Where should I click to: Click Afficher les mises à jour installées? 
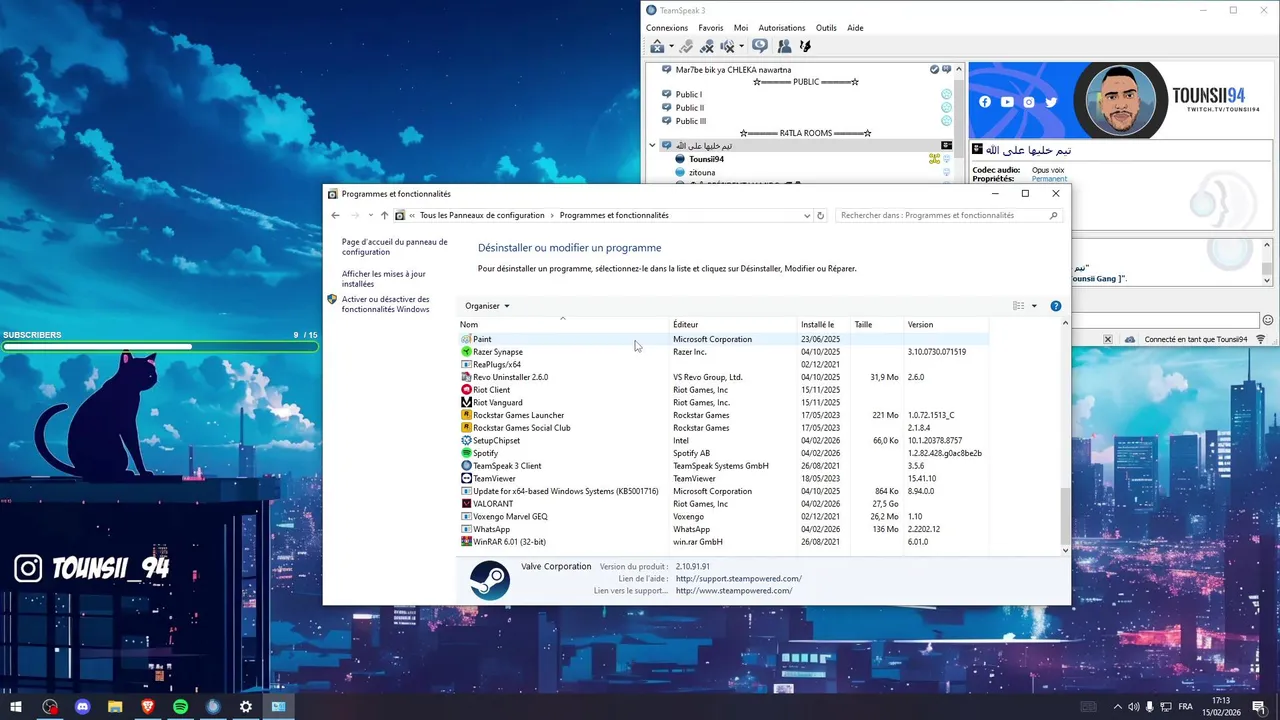point(384,279)
